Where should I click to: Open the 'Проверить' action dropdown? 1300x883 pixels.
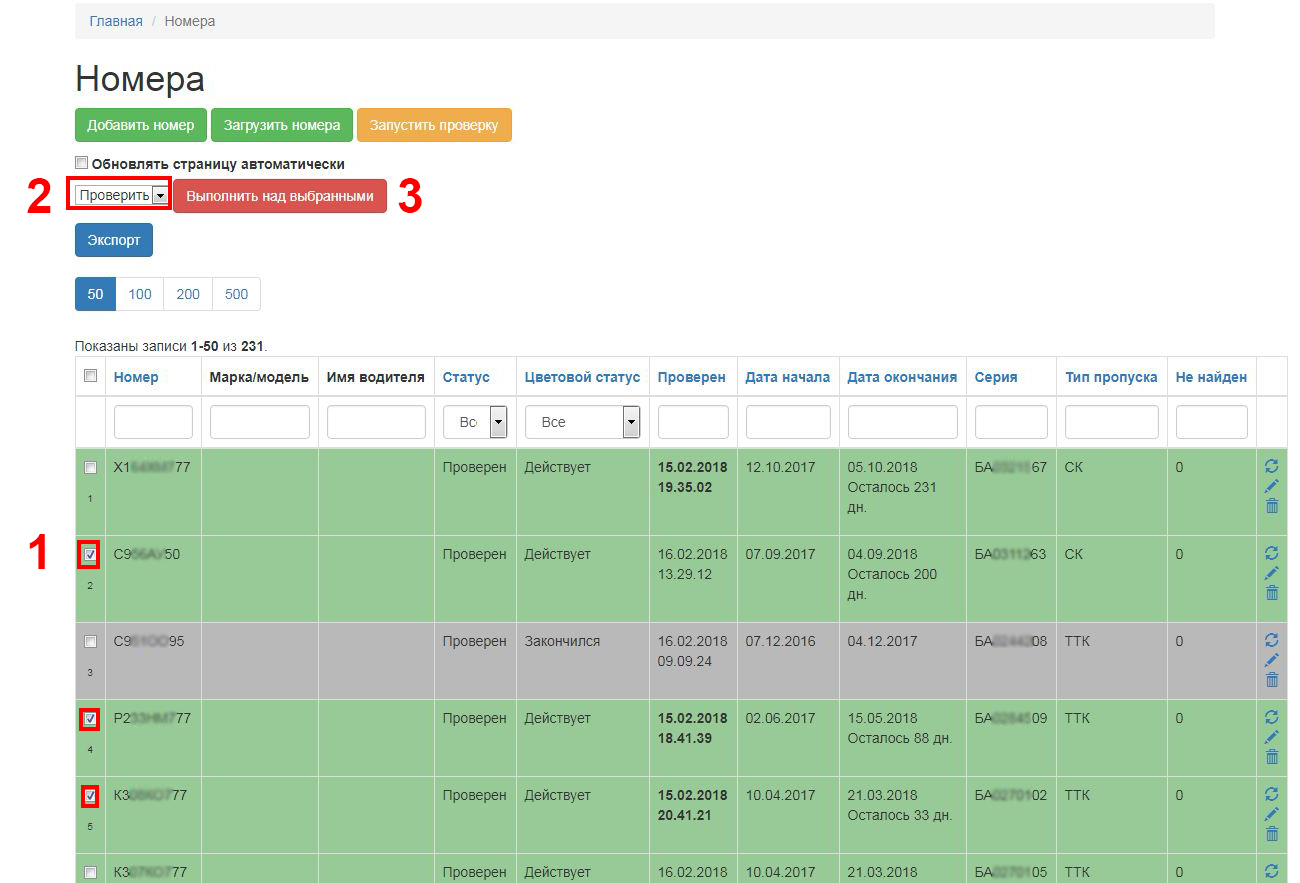[121, 195]
